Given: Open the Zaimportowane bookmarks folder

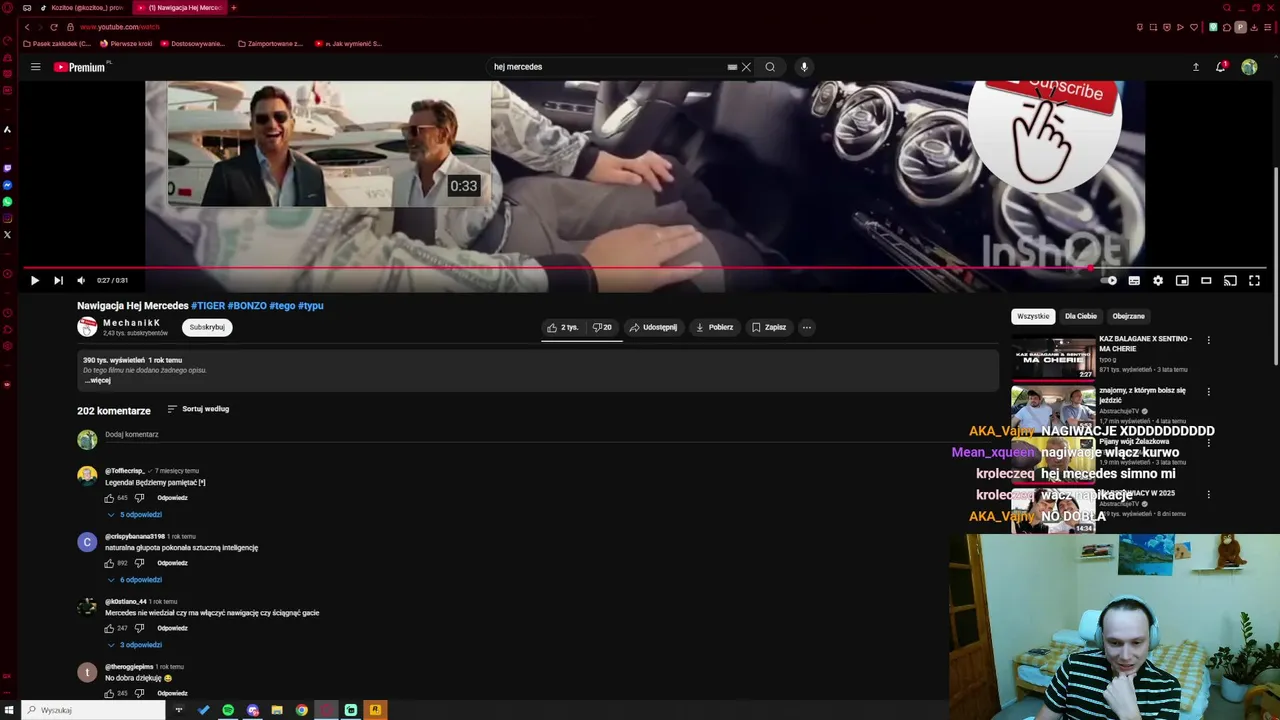Looking at the screenshot, I should (270, 44).
